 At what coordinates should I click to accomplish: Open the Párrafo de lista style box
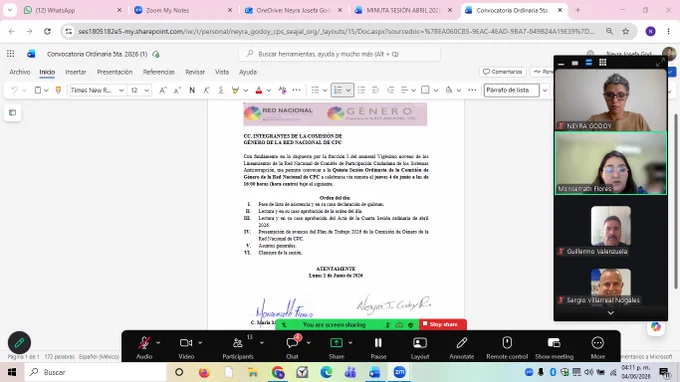(512, 90)
